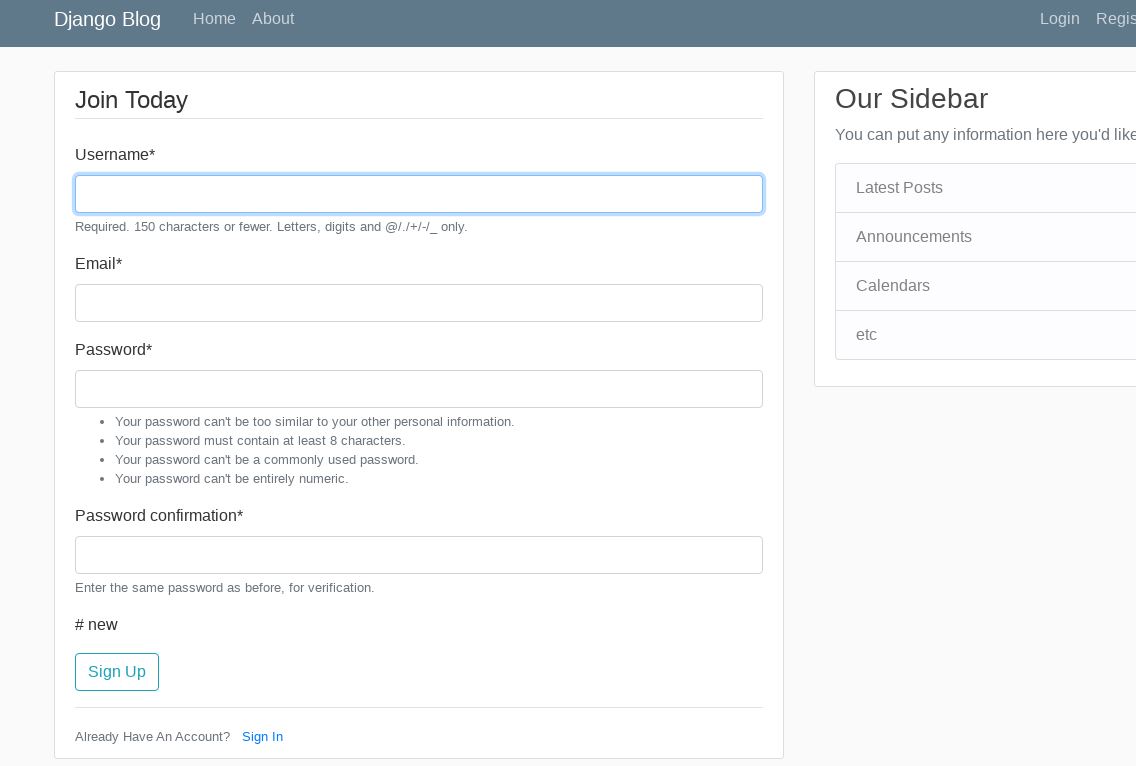The image size is (1136, 766).
Task: Select Announcements in sidebar
Action: 913,237
